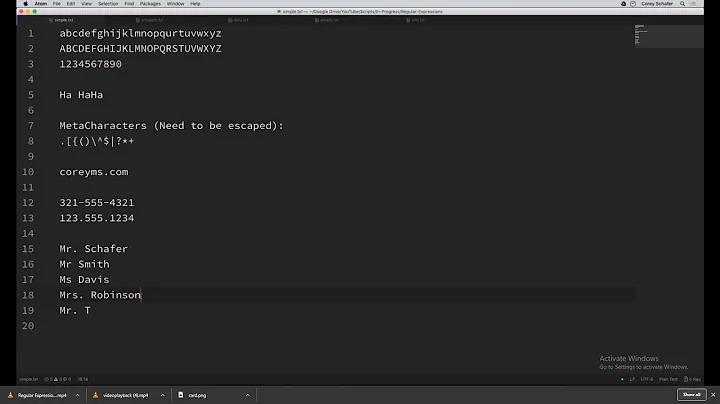The width and height of the screenshot is (720, 404).
Task: Change the LF line ending setting
Action: click(632, 379)
